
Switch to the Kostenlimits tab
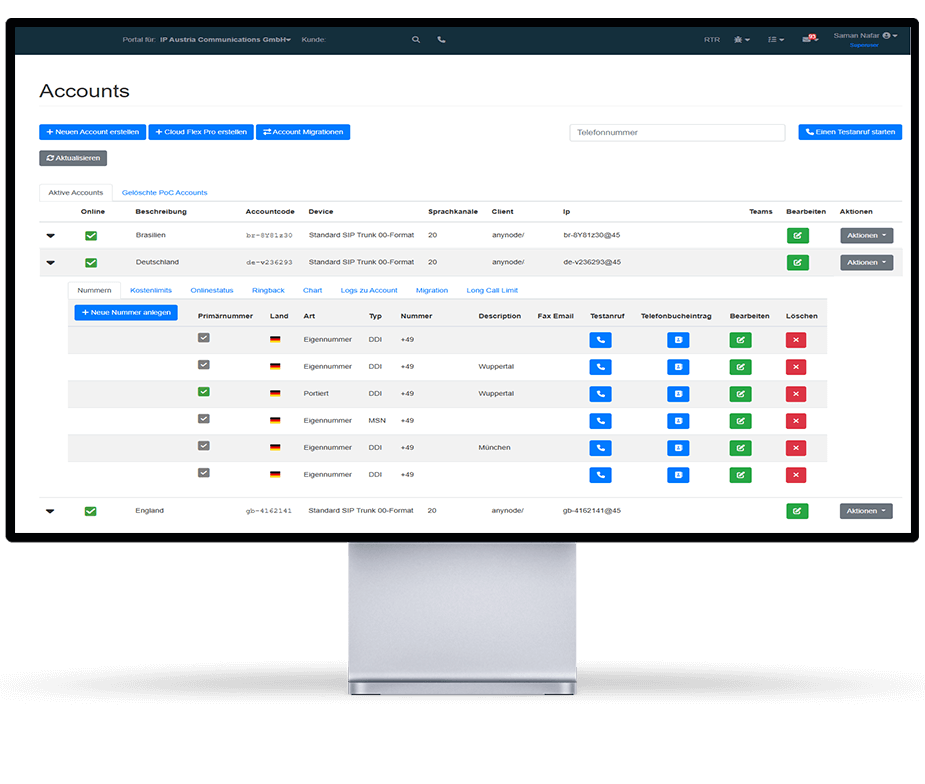tap(151, 290)
